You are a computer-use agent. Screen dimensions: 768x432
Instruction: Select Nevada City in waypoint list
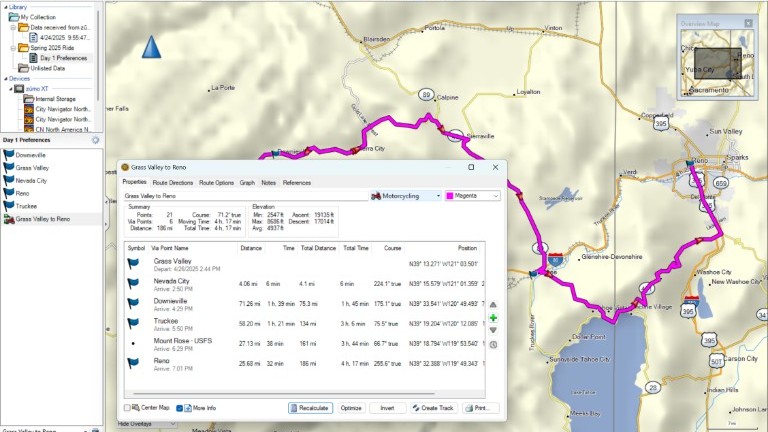tap(31, 181)
